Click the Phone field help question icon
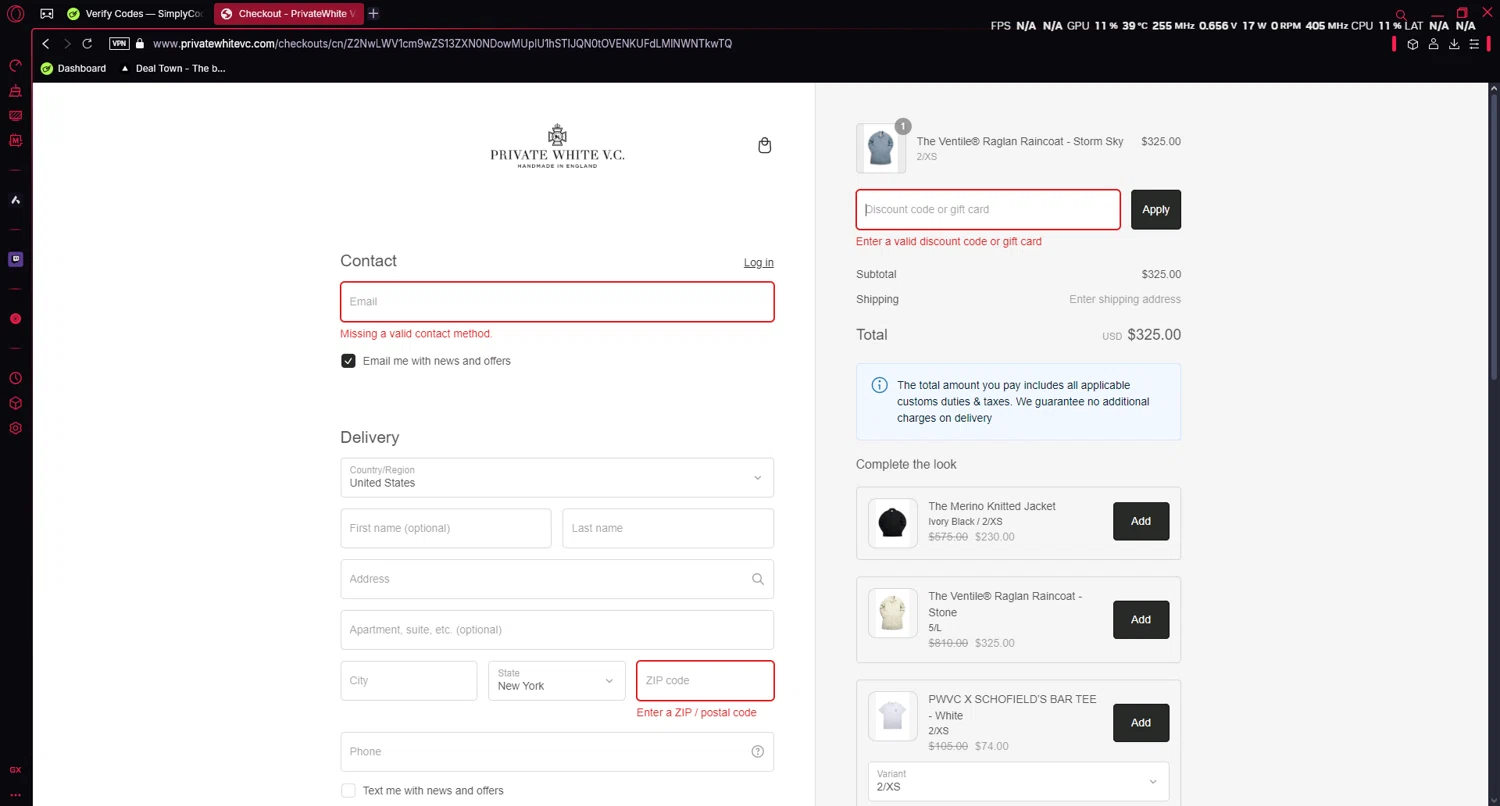The height and width of the screenshot is (806, 1500). tap(757, 752)
